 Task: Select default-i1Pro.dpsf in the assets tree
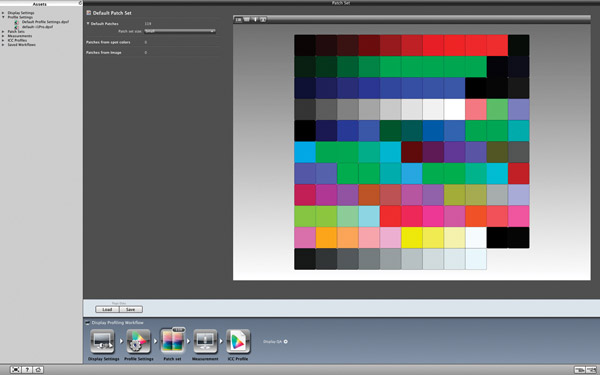click(x=37, y=27)
